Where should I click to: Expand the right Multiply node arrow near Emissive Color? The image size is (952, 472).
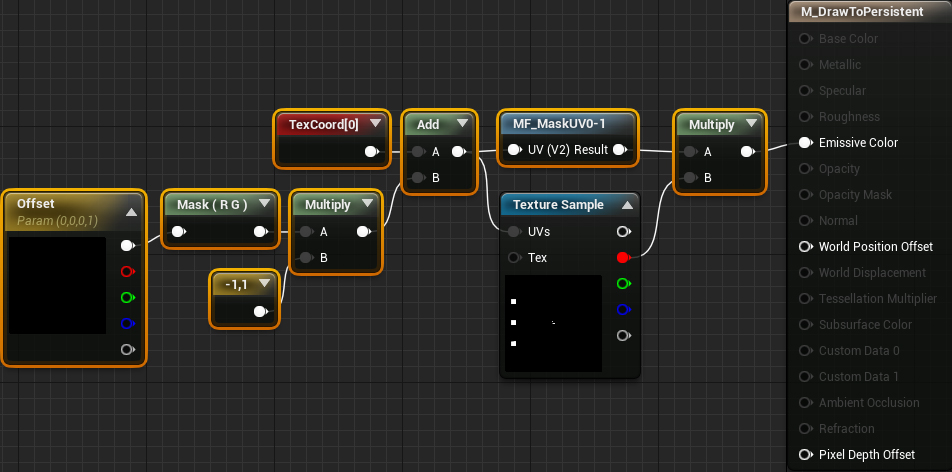[x=752, y=123]
